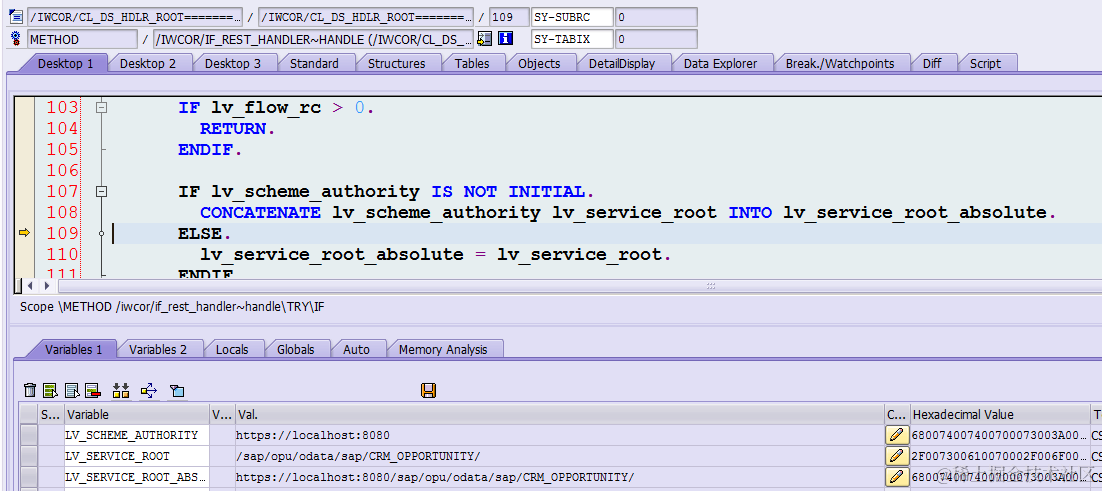
Task: Click the LV_SERVICE_ROOT_ABS... variable name cell
Action: 137,477
